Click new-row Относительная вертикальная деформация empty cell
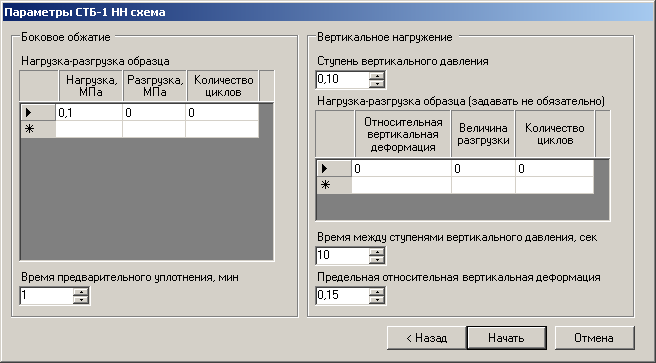This screenshot has width=656, height=363. [x=401, y=185]
